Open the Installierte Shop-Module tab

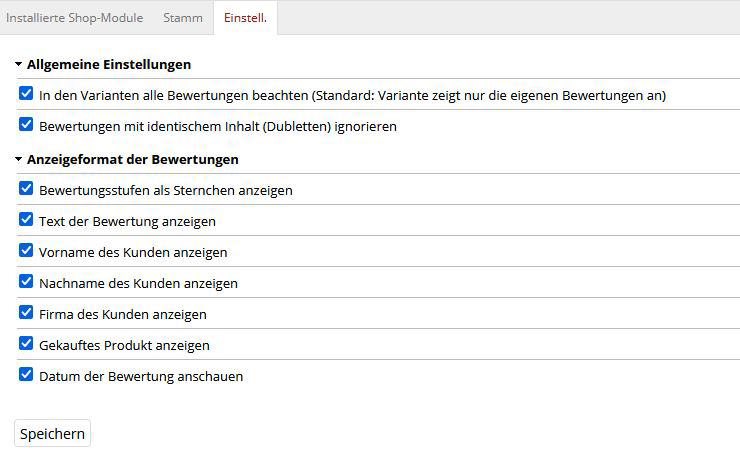pyautogui.click(x=75, y=18)
